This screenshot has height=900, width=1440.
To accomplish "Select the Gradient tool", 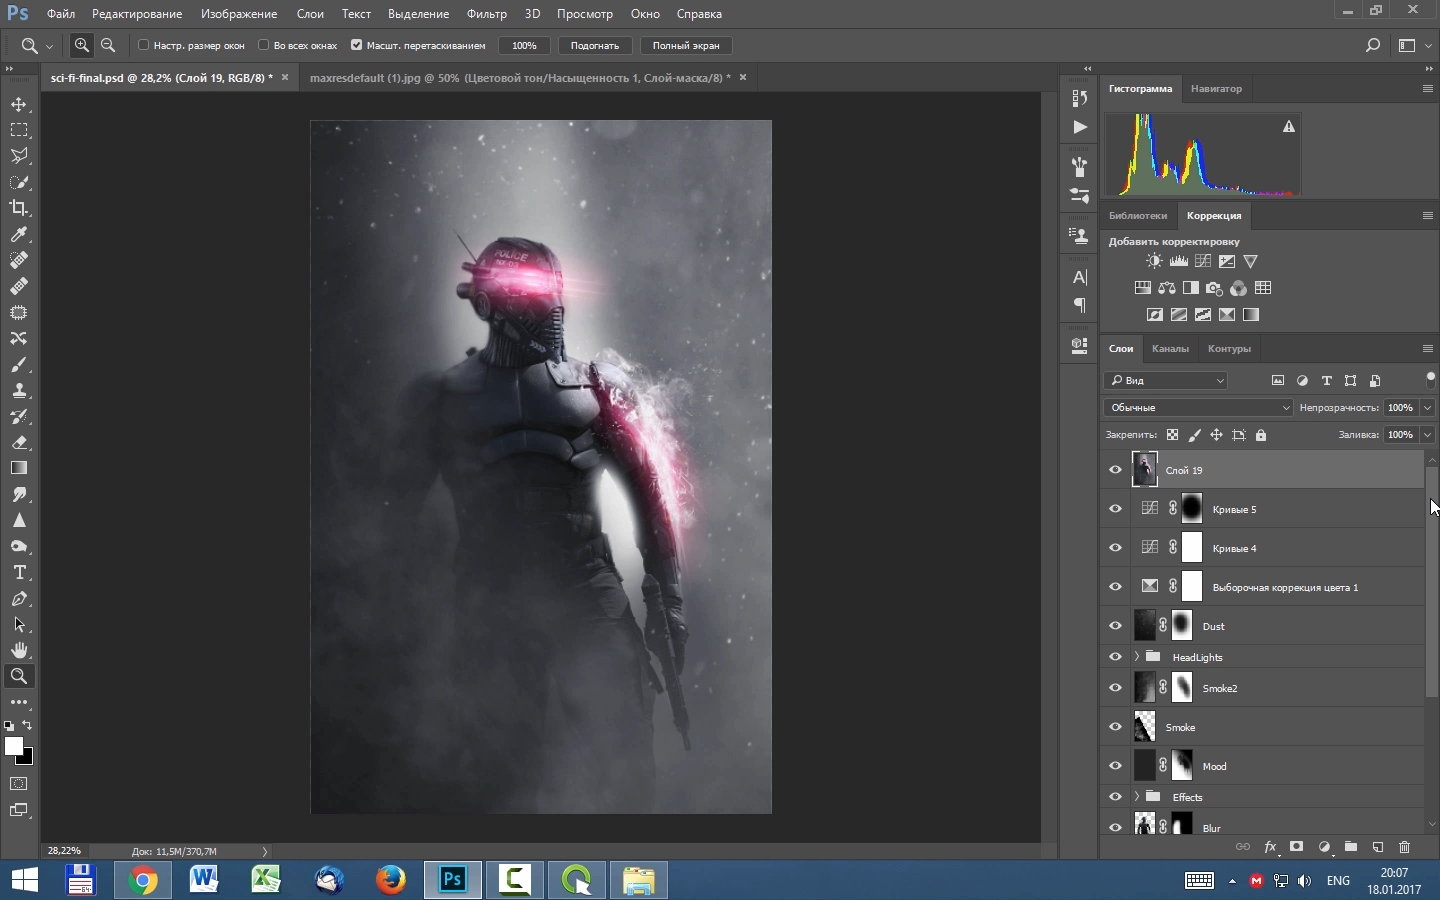I will point(19,468).
